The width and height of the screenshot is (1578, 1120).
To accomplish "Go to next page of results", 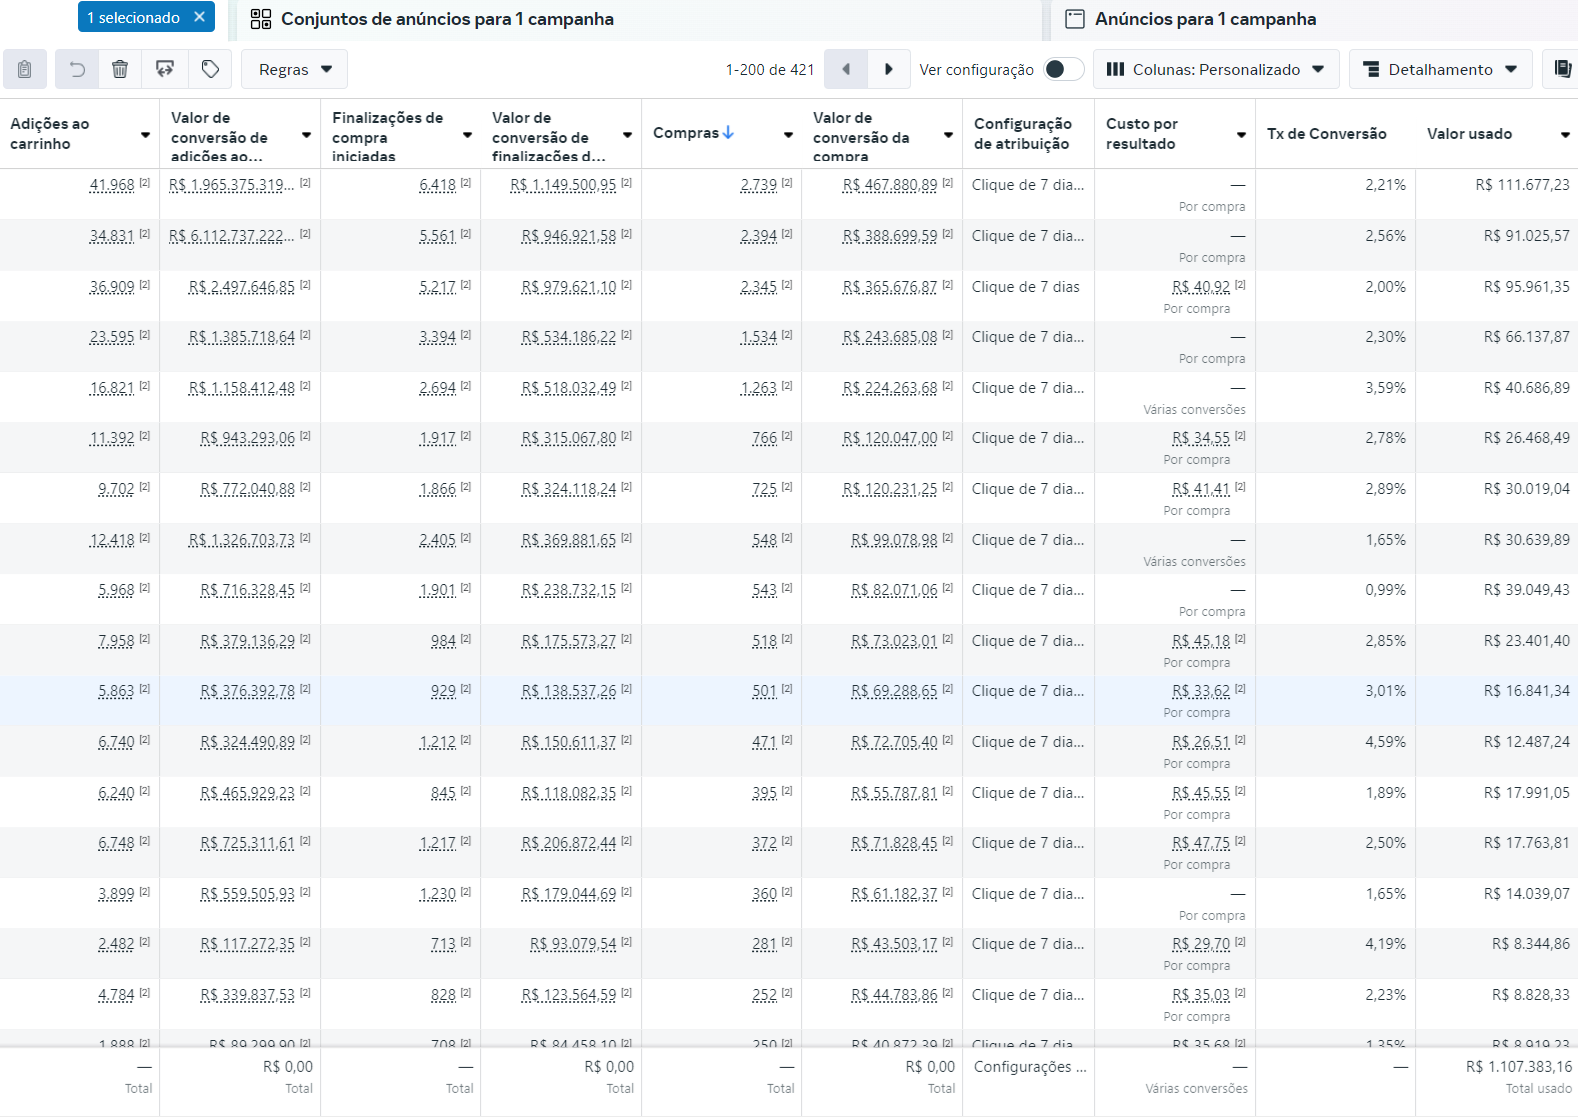I will [889, 69].
